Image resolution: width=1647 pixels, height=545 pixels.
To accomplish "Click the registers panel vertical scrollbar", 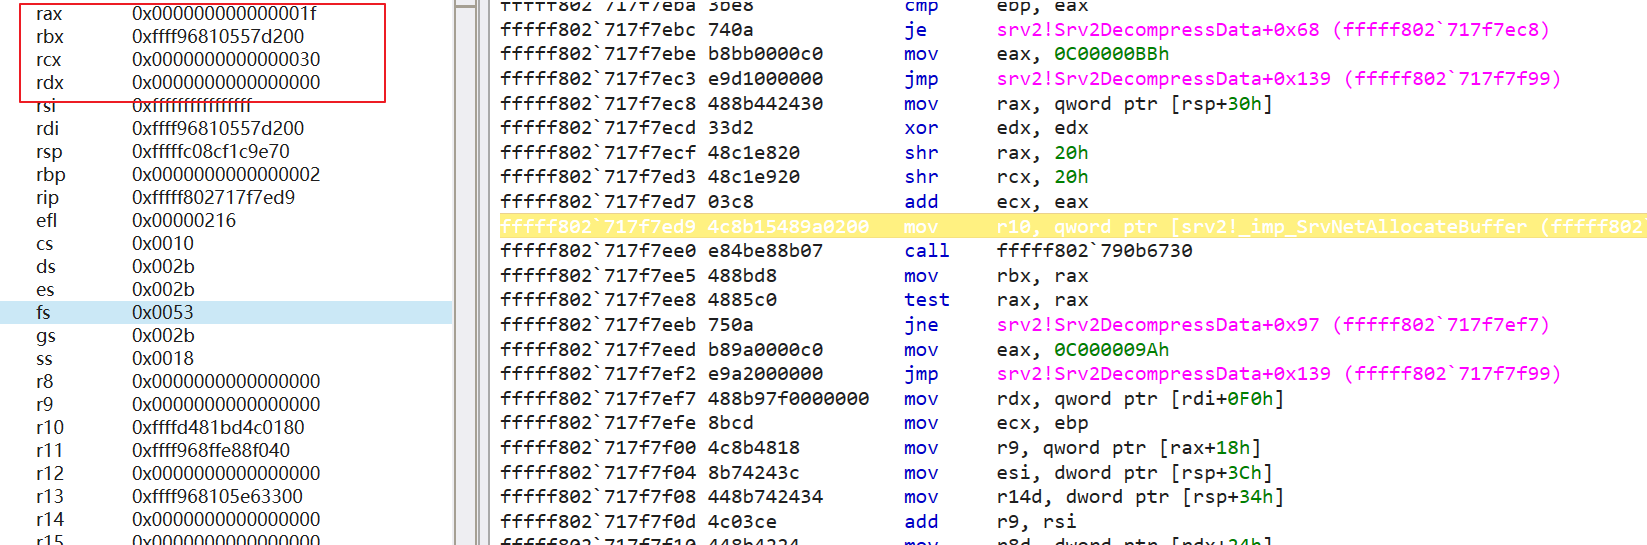I will [466, 272].
